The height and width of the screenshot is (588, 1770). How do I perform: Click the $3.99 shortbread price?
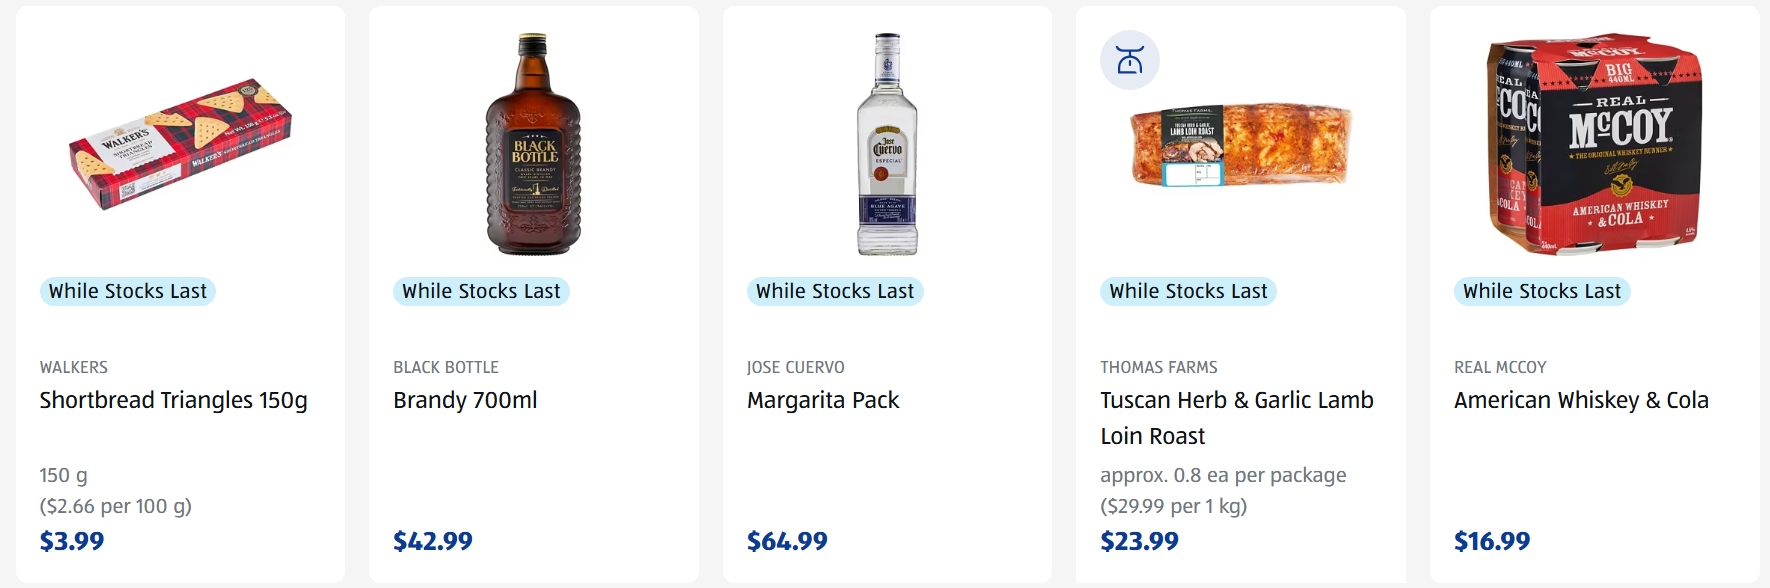[x=72, y=541]
